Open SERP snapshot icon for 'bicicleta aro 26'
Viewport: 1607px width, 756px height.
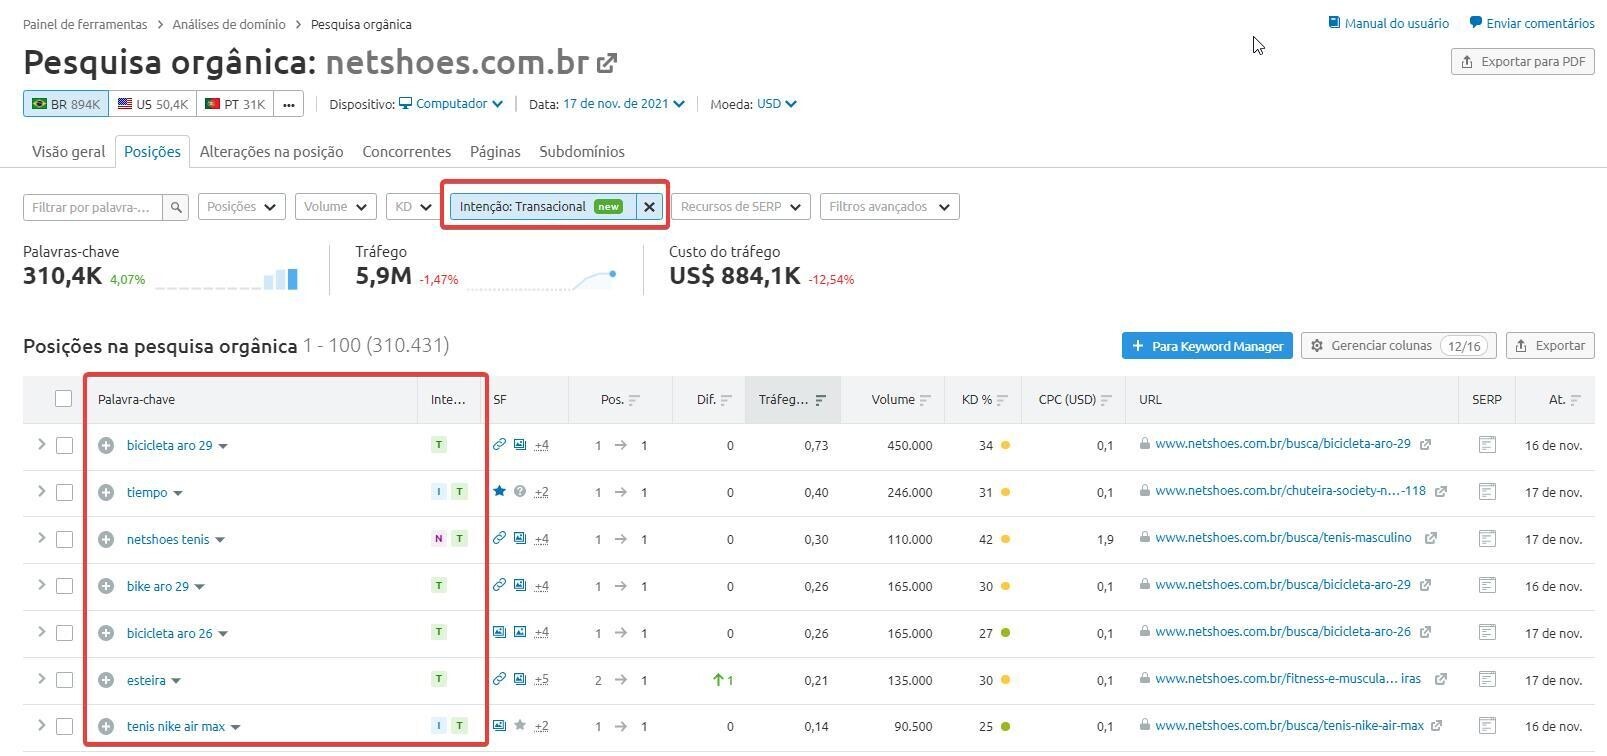tap(1487, 633)
